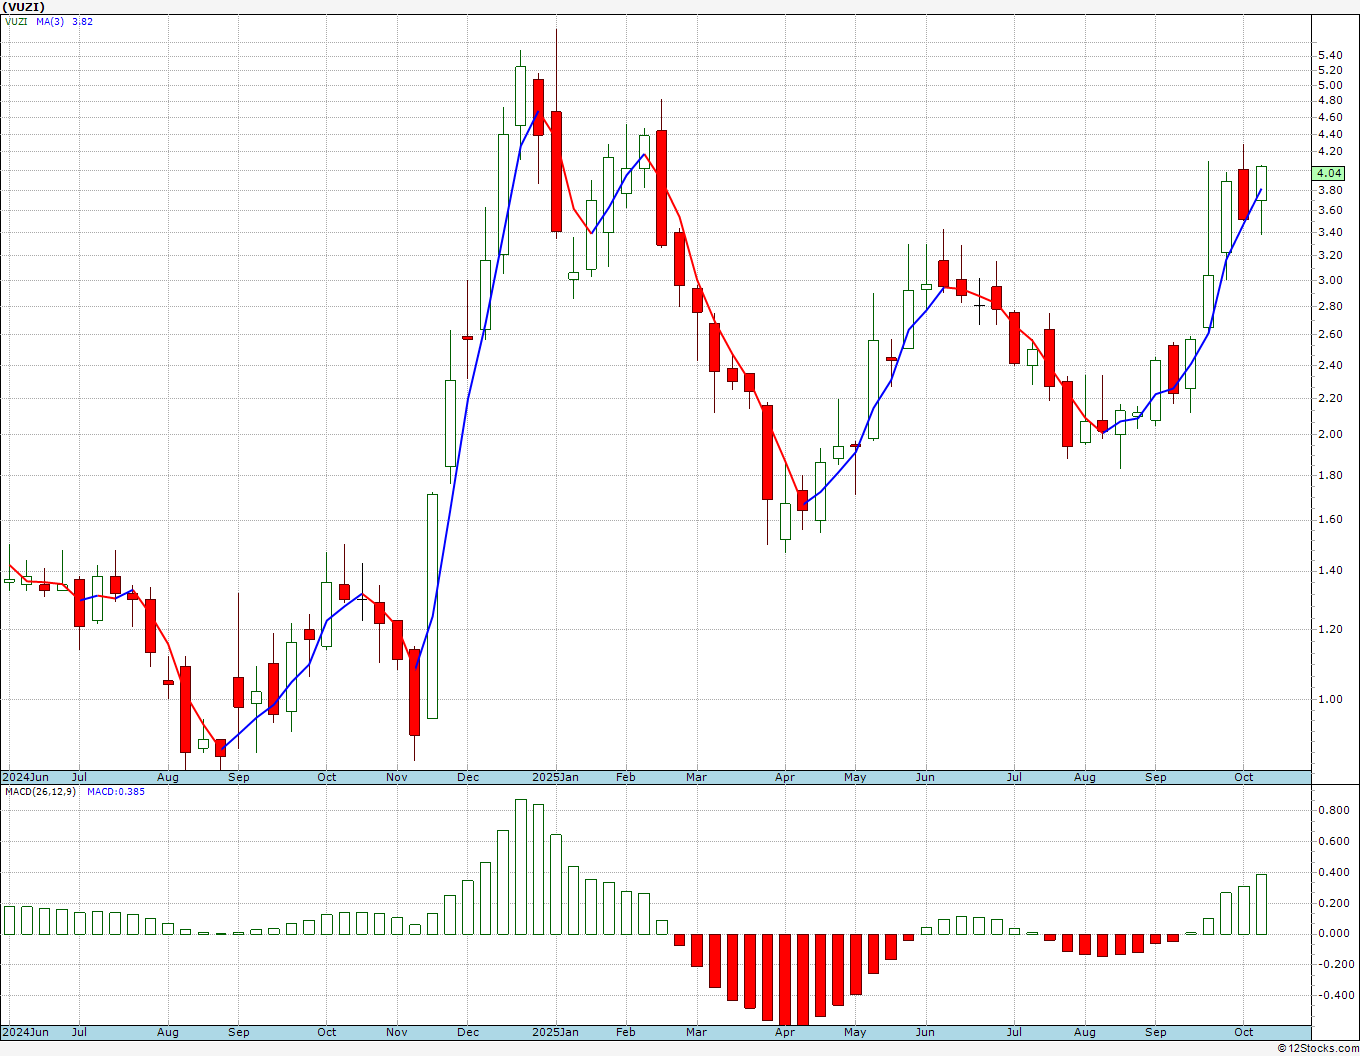
Task: Click Apr on the price chart time axis
Action: (785, 777)
